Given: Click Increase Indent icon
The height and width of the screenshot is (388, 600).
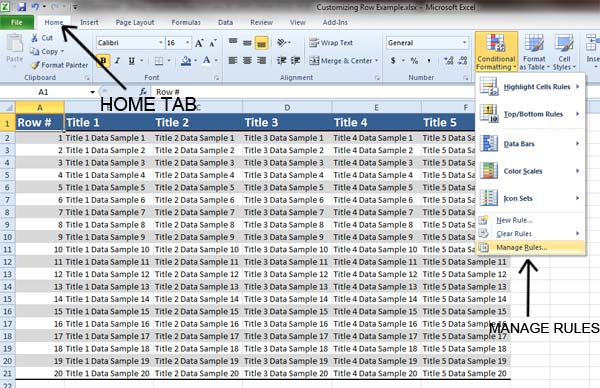Looking at the screenshot, I should [295, 60].
